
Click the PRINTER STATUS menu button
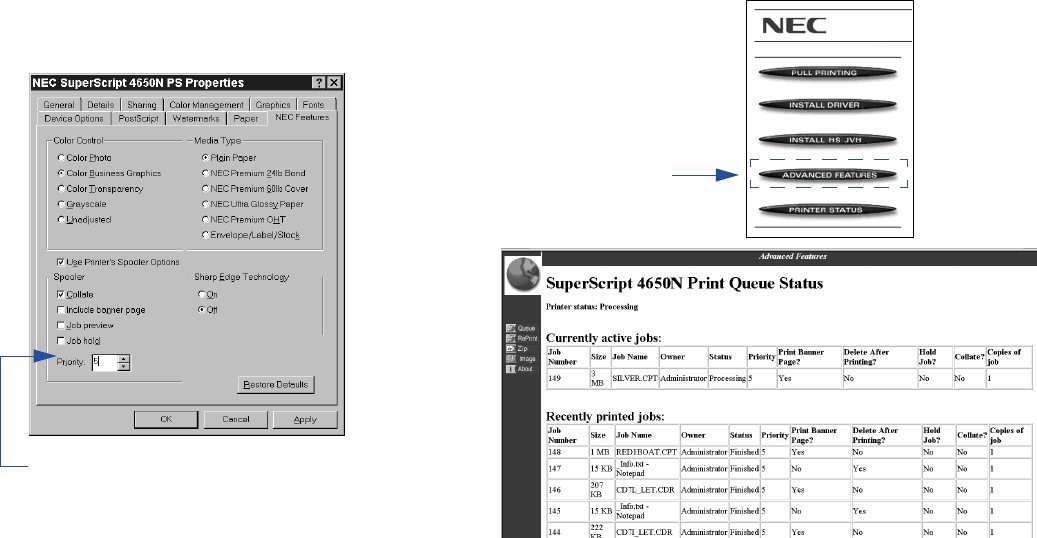point(827,210)
